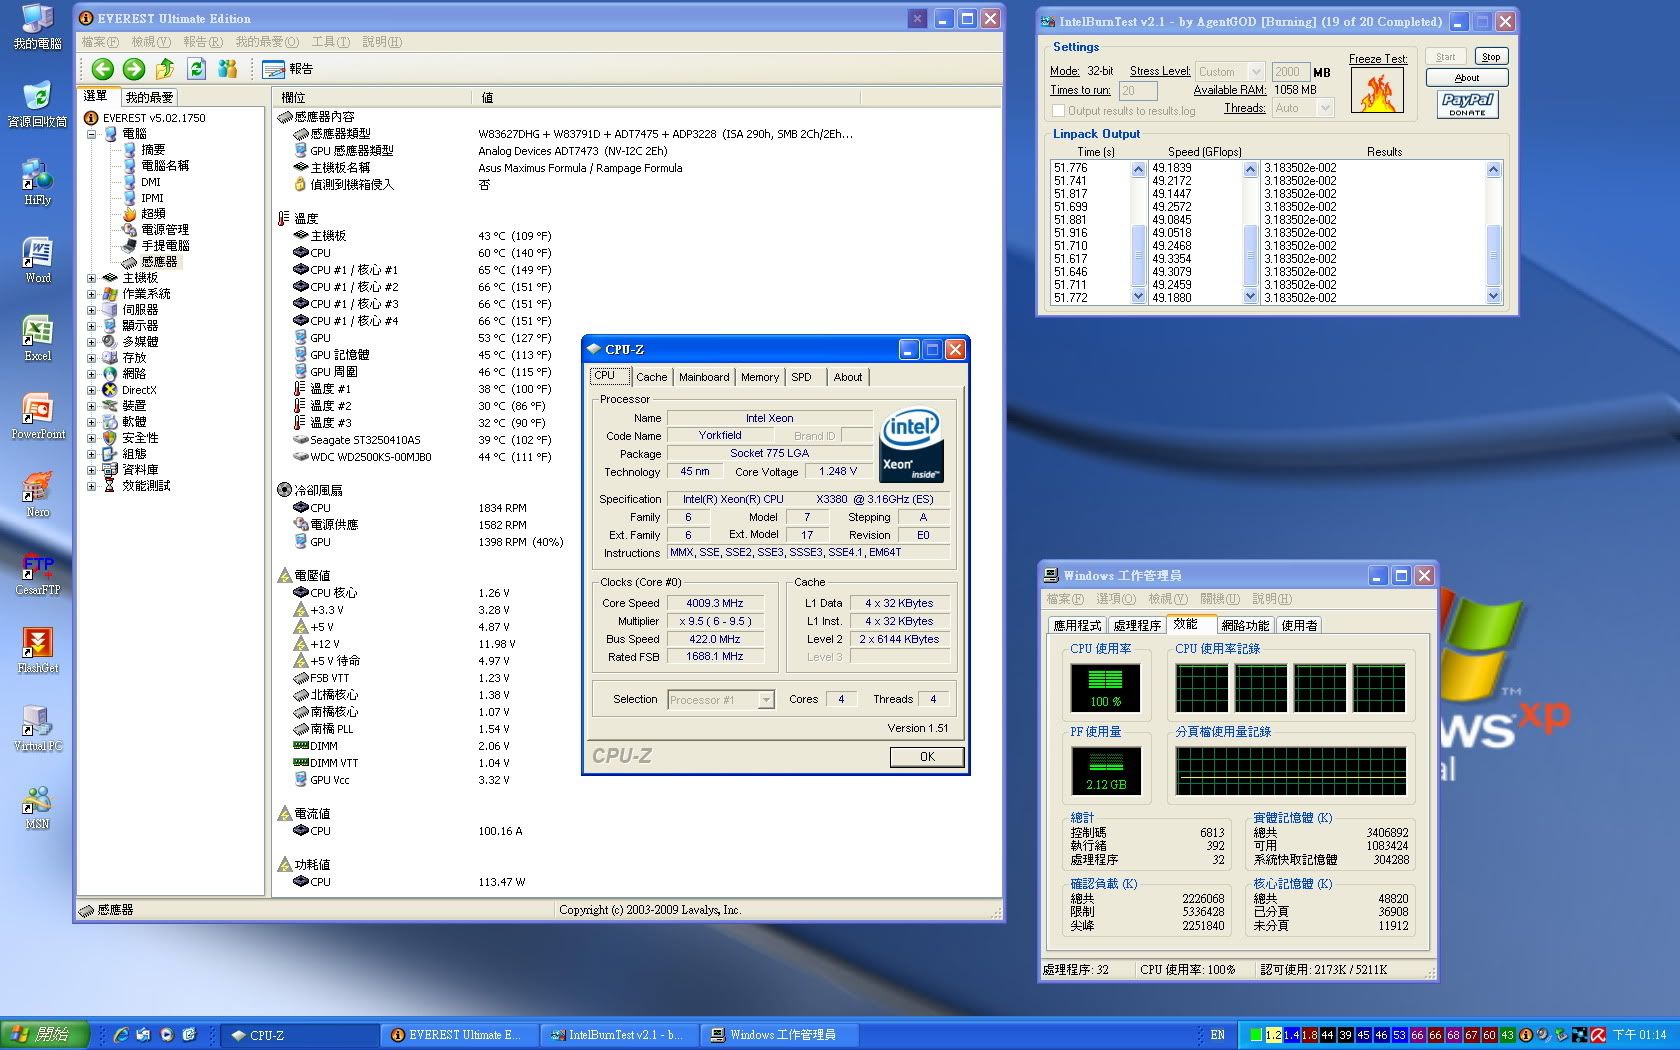Click the IntelBurnTest taskbar button

tap(621, 1035)
